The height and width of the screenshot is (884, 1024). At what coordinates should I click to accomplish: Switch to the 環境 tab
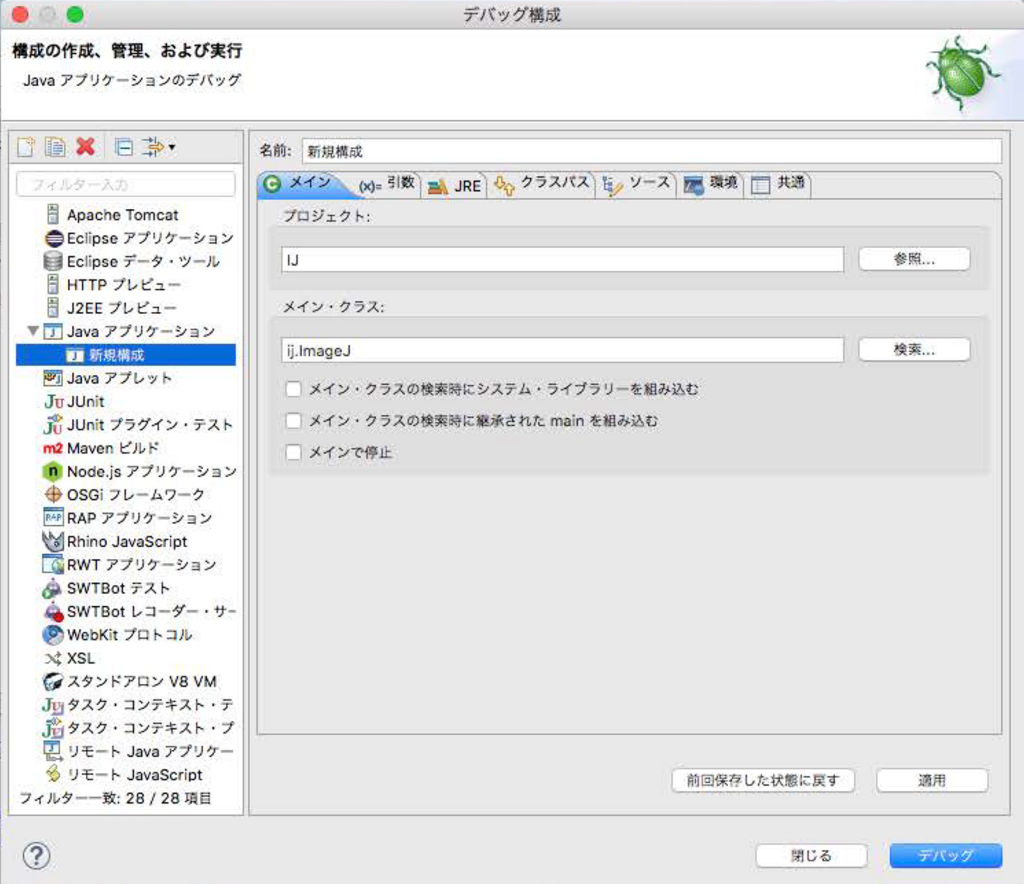[711, 183]
